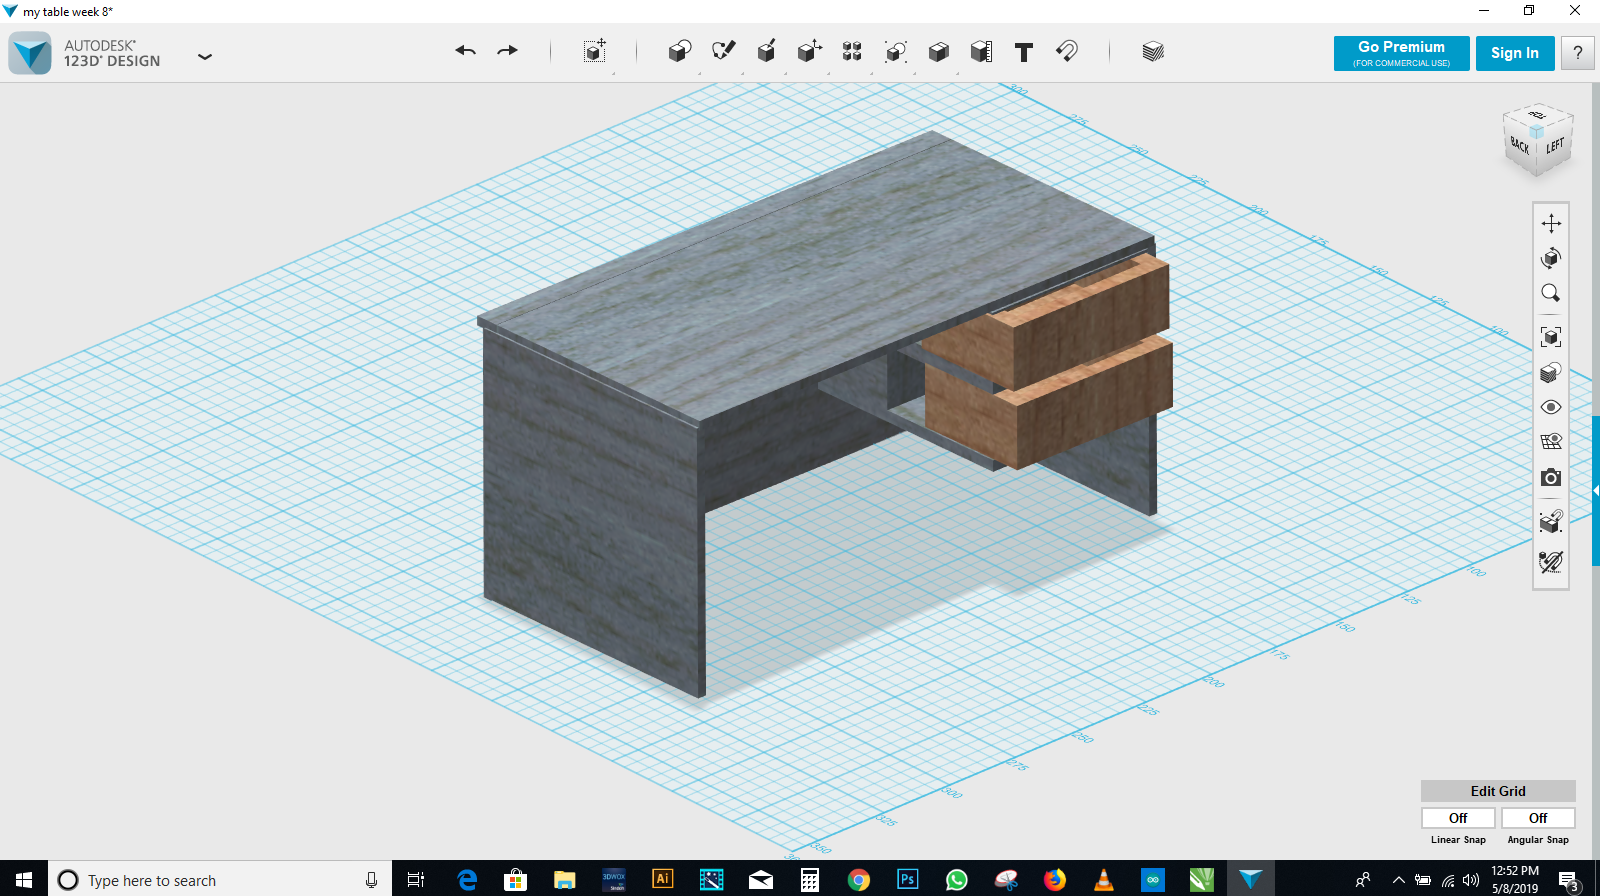The width and height of the screenshot is (1600, 896).
Task: Click the Pattern tool icon
Action: pos(852,52)
